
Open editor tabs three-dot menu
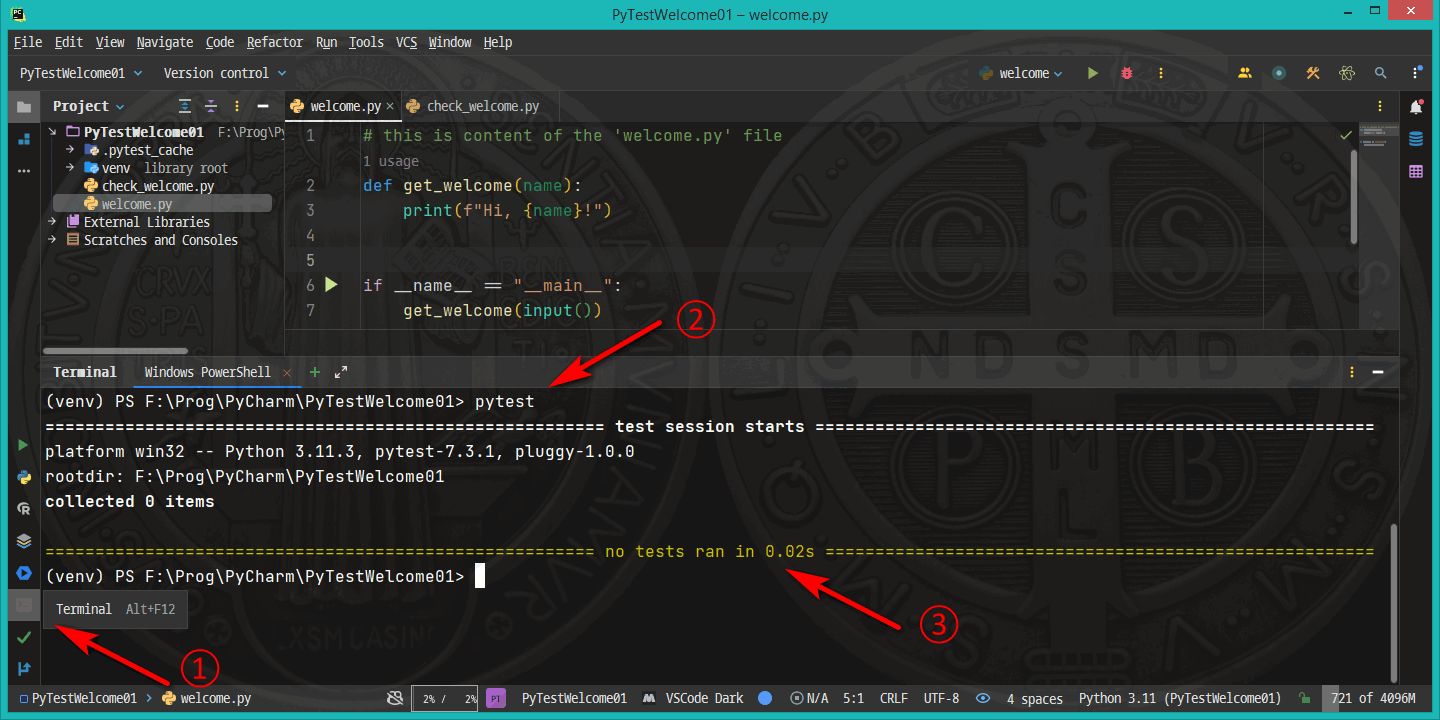(x=1379, y=106)
